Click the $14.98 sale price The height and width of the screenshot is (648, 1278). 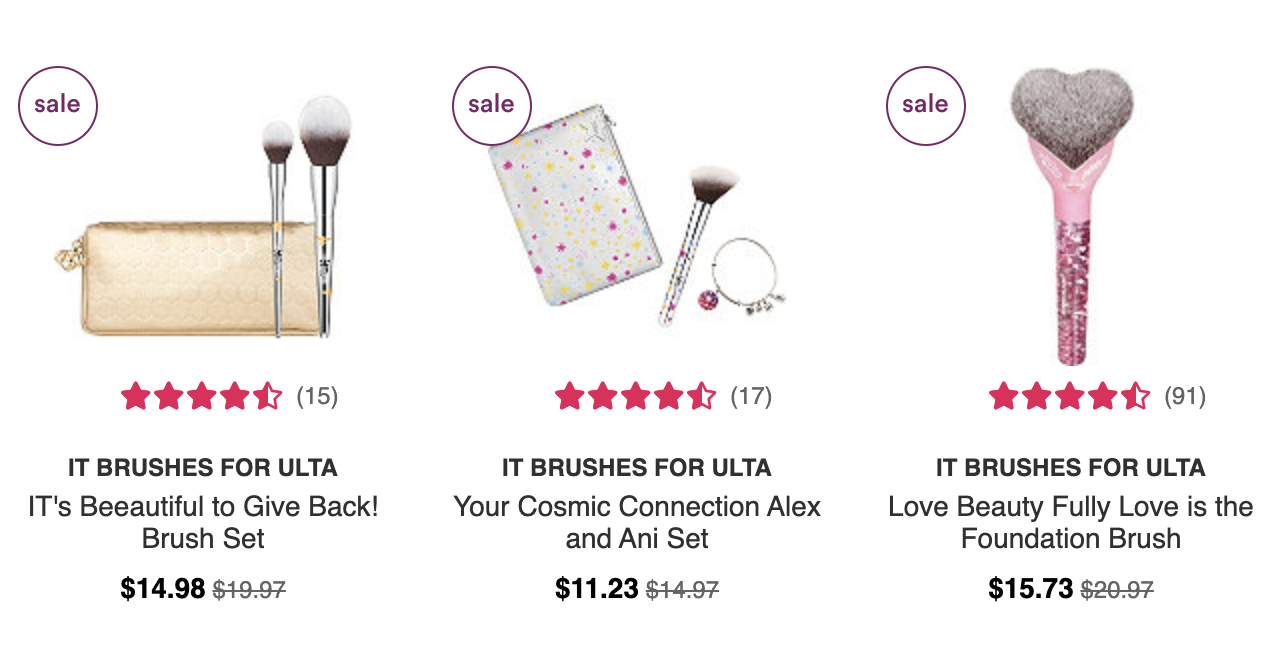pyautogui.click(x=163, y=589)
